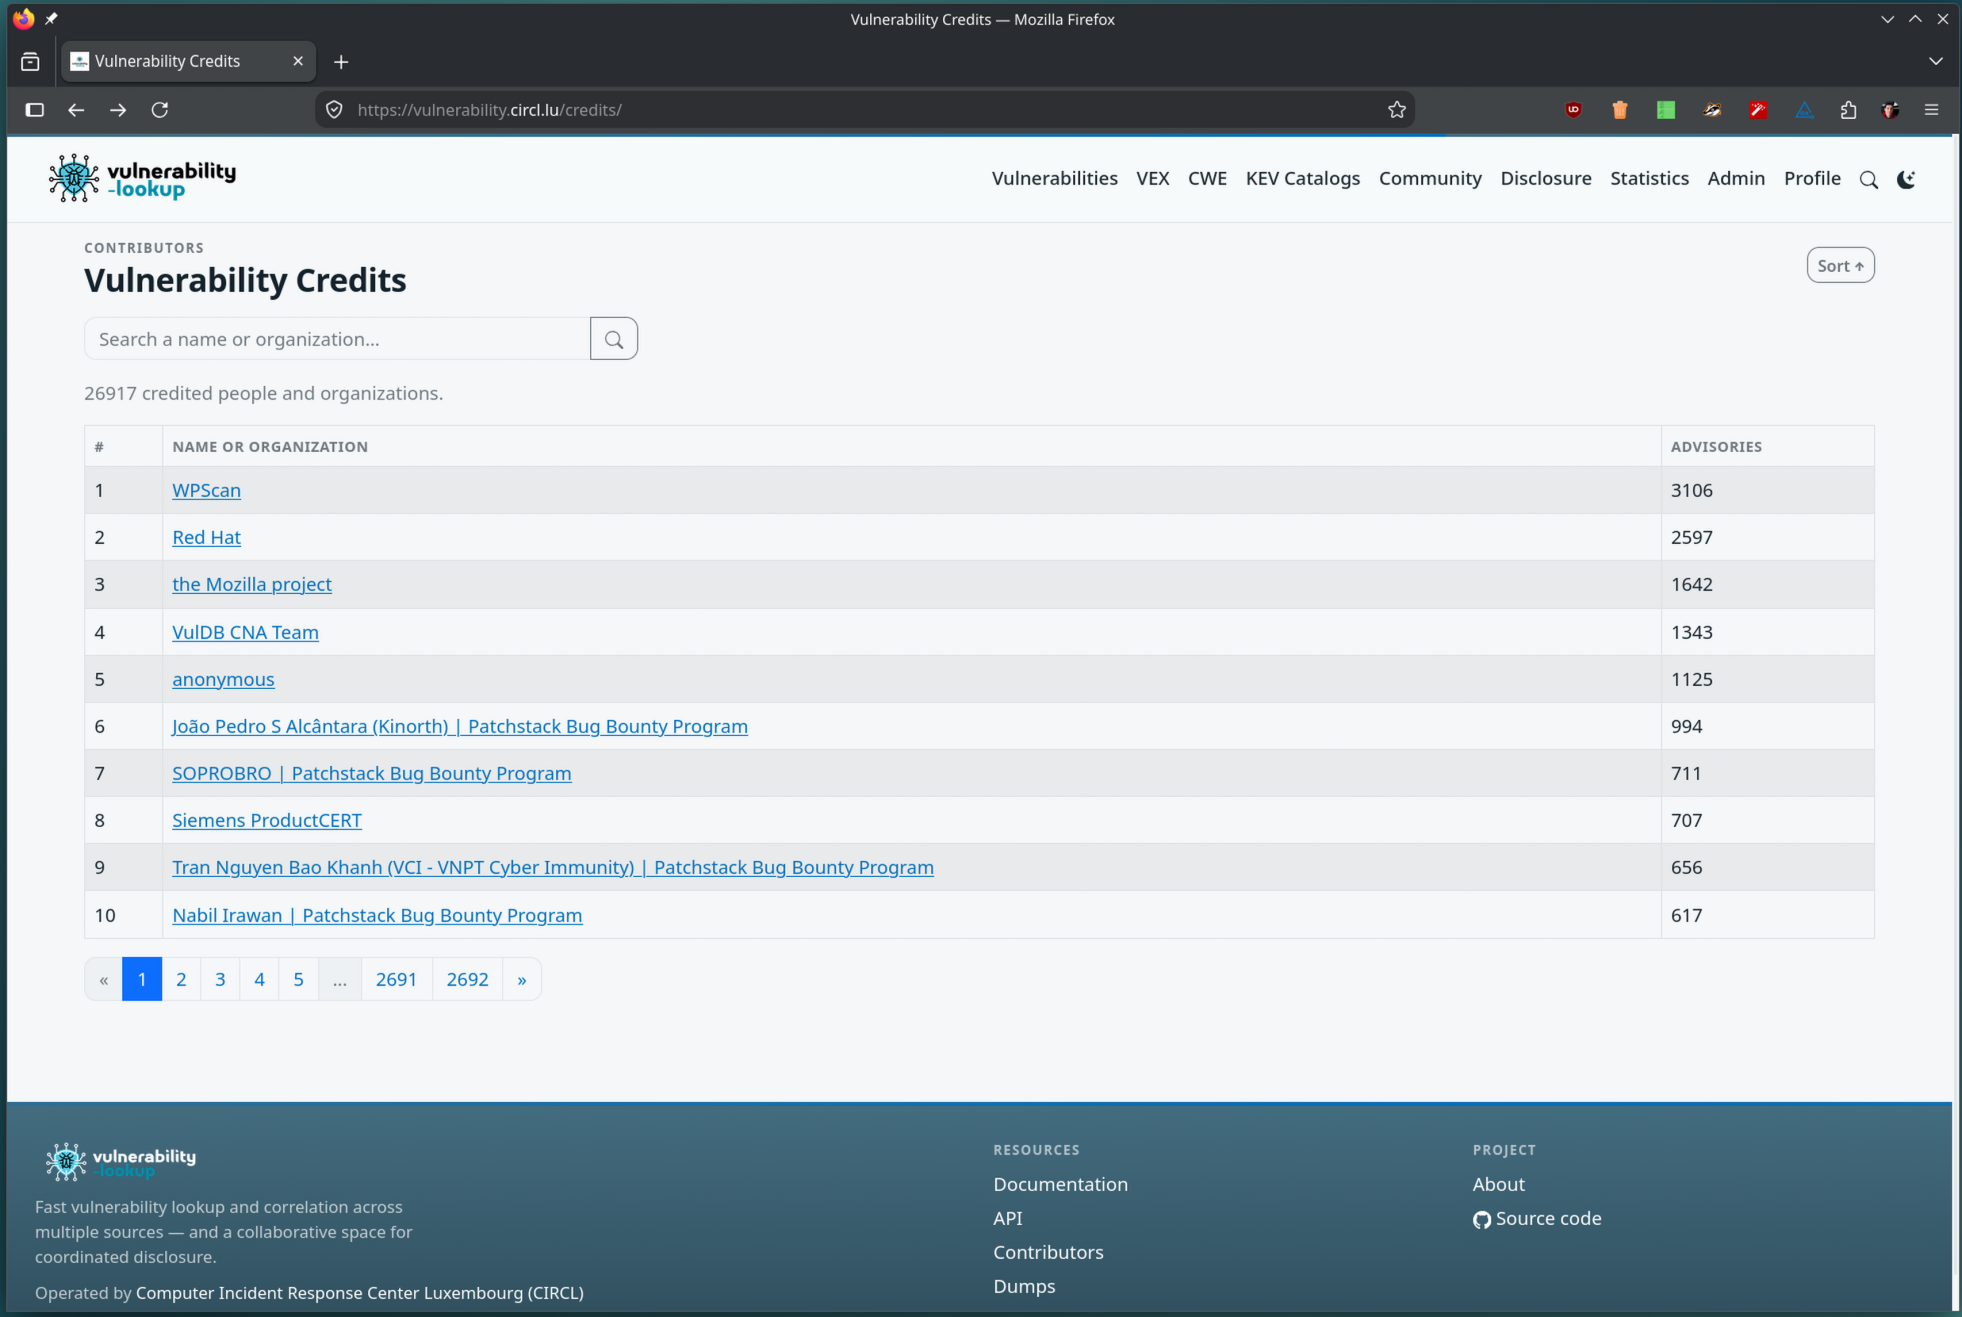The width and height of the screenshot is (1962, 1317).
Task: Click the tracking protection shield icon
Action: click(335, 110)
